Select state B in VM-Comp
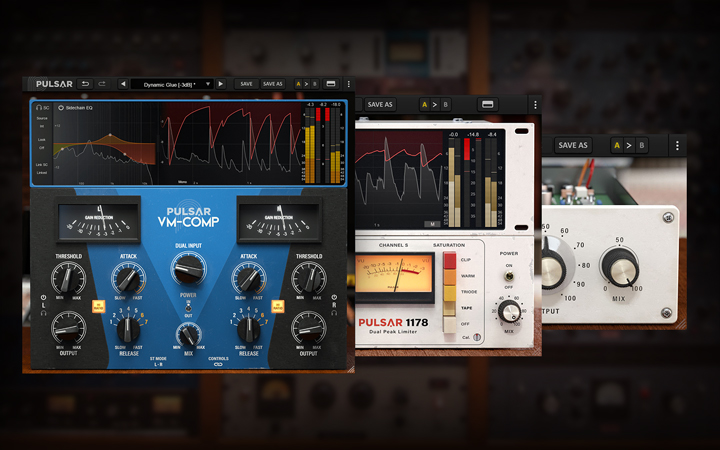This screenshot has width=720, height=450. 315,84
